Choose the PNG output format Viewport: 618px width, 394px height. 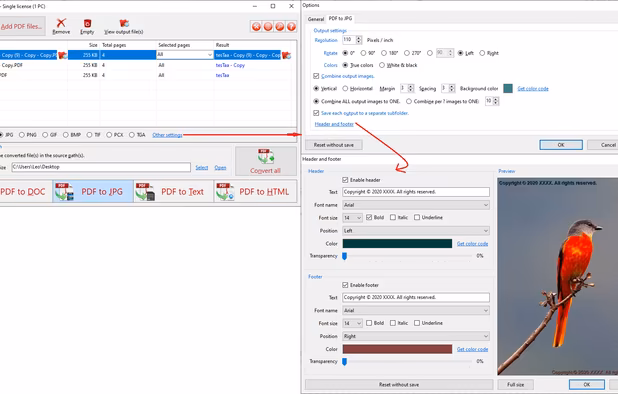[x=22, y=135]
